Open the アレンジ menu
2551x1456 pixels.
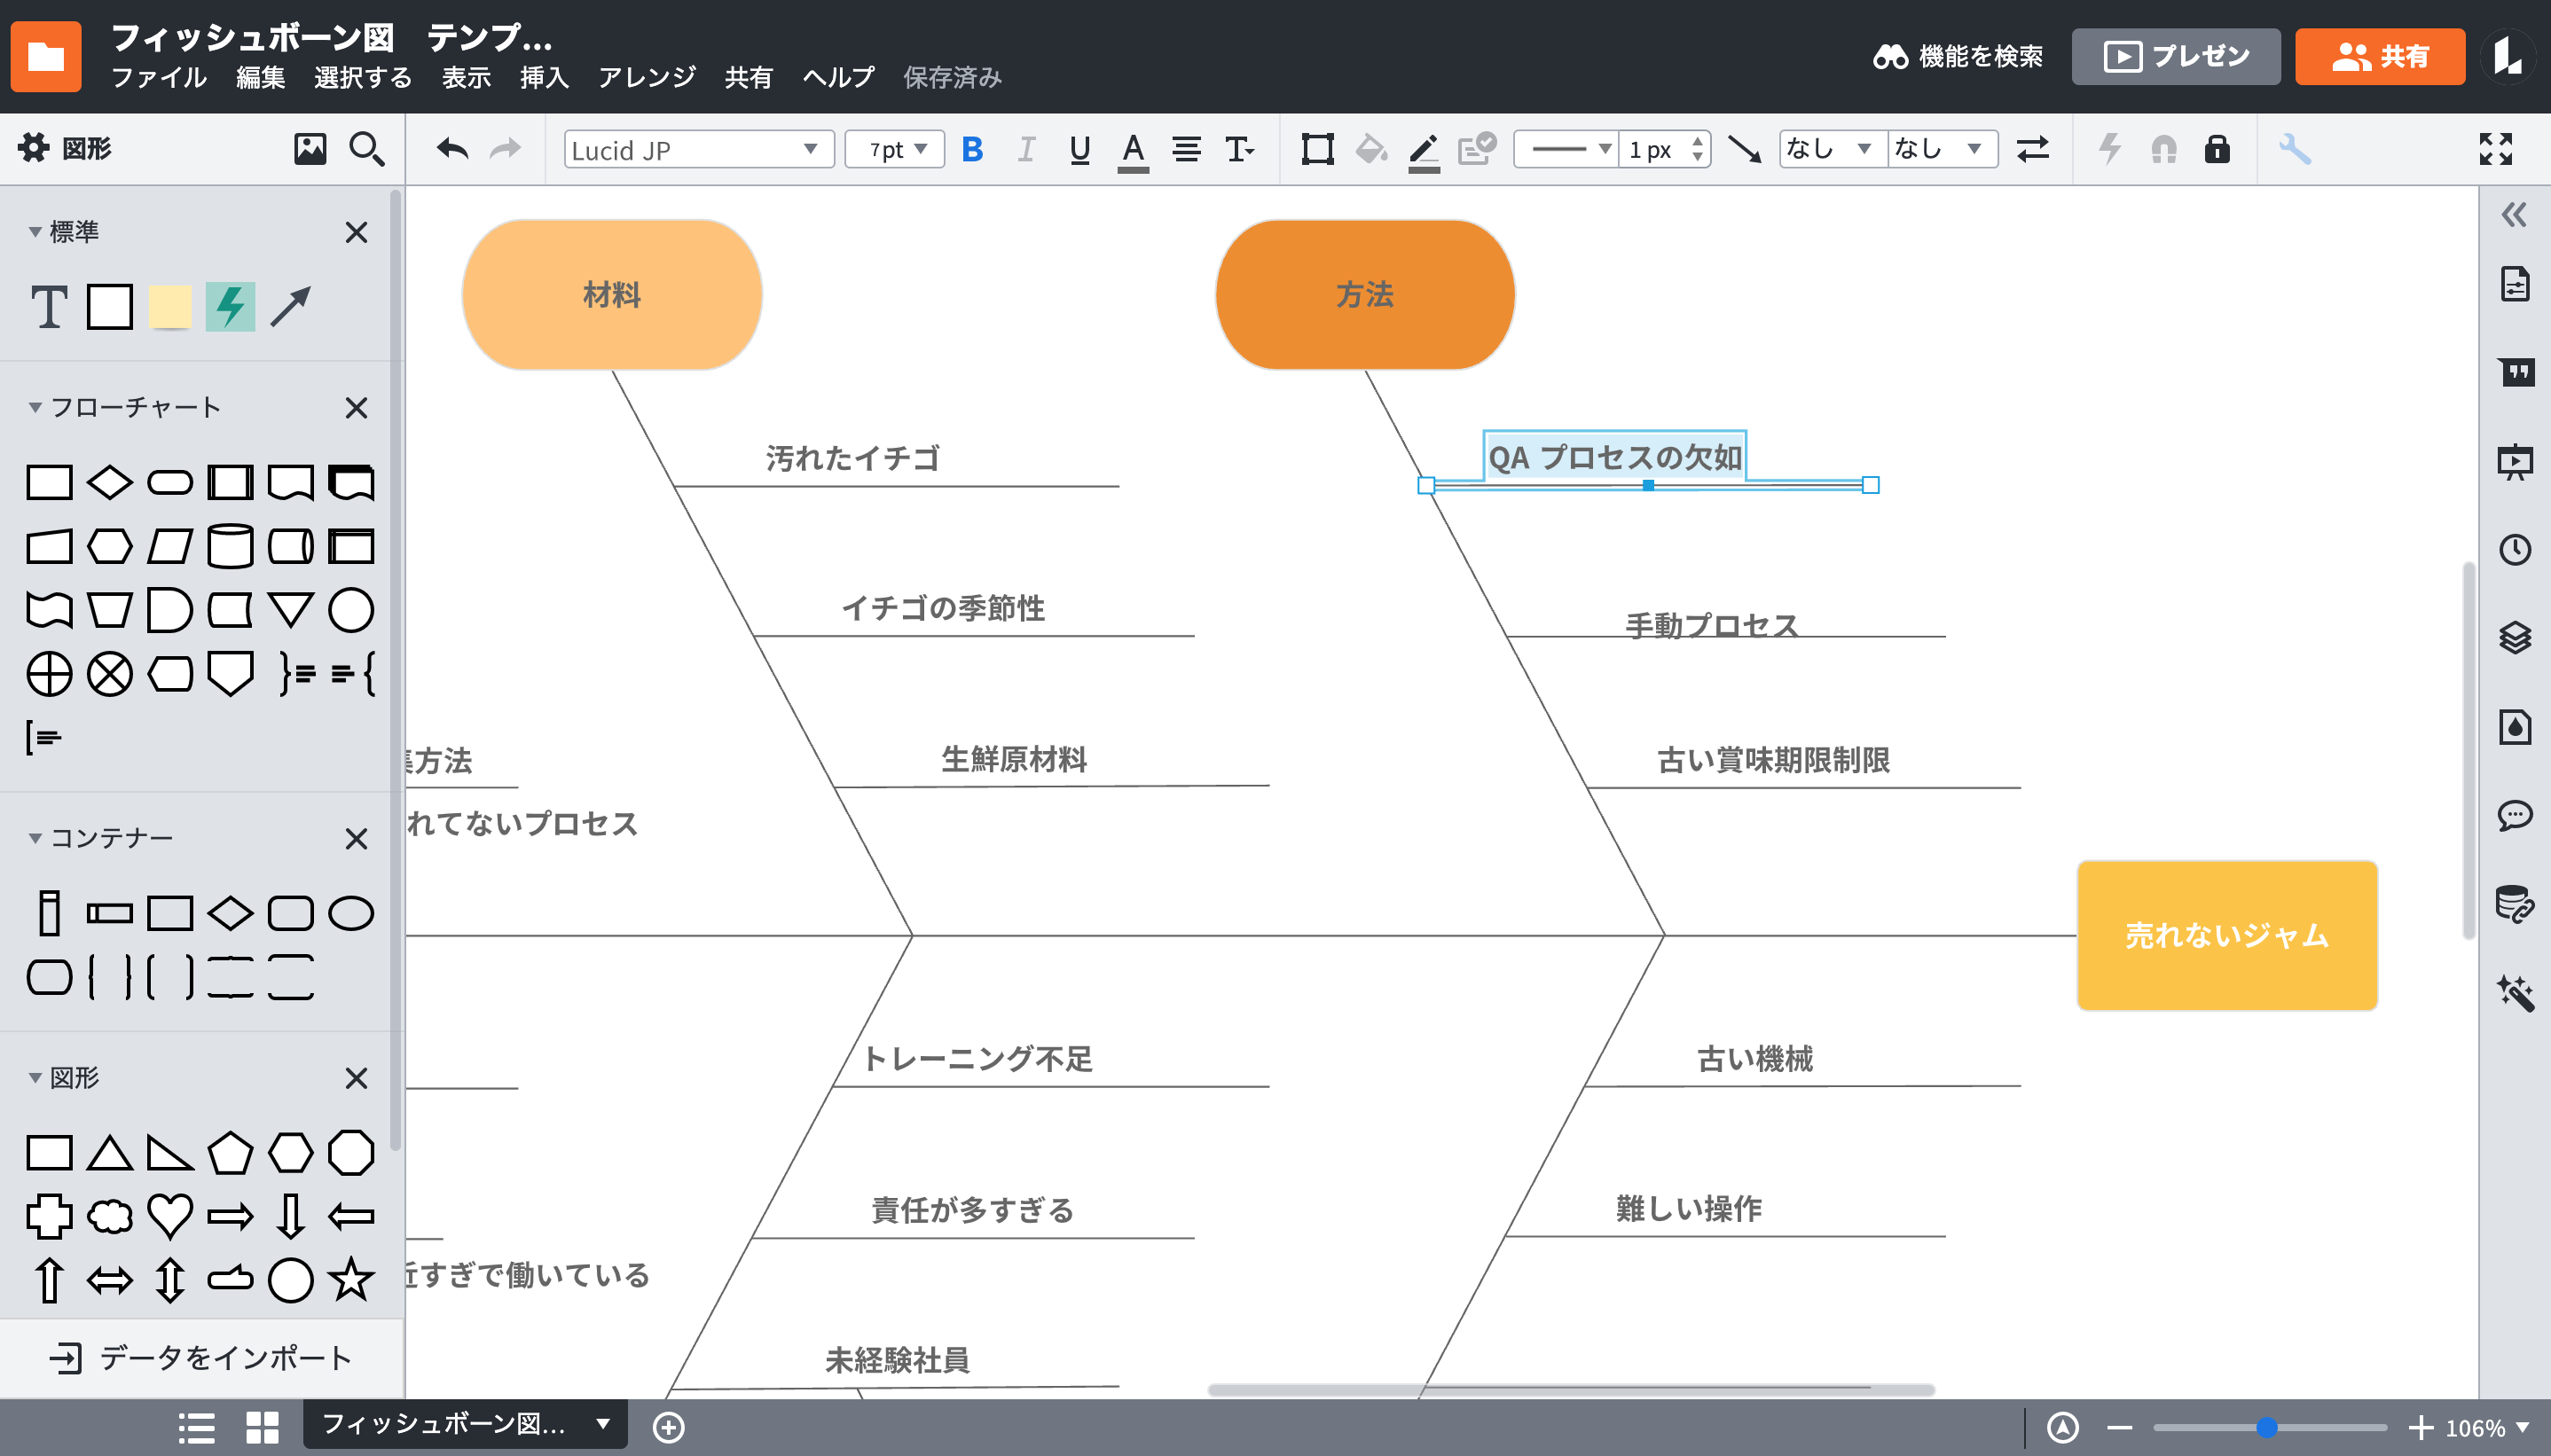coord(646,77)
